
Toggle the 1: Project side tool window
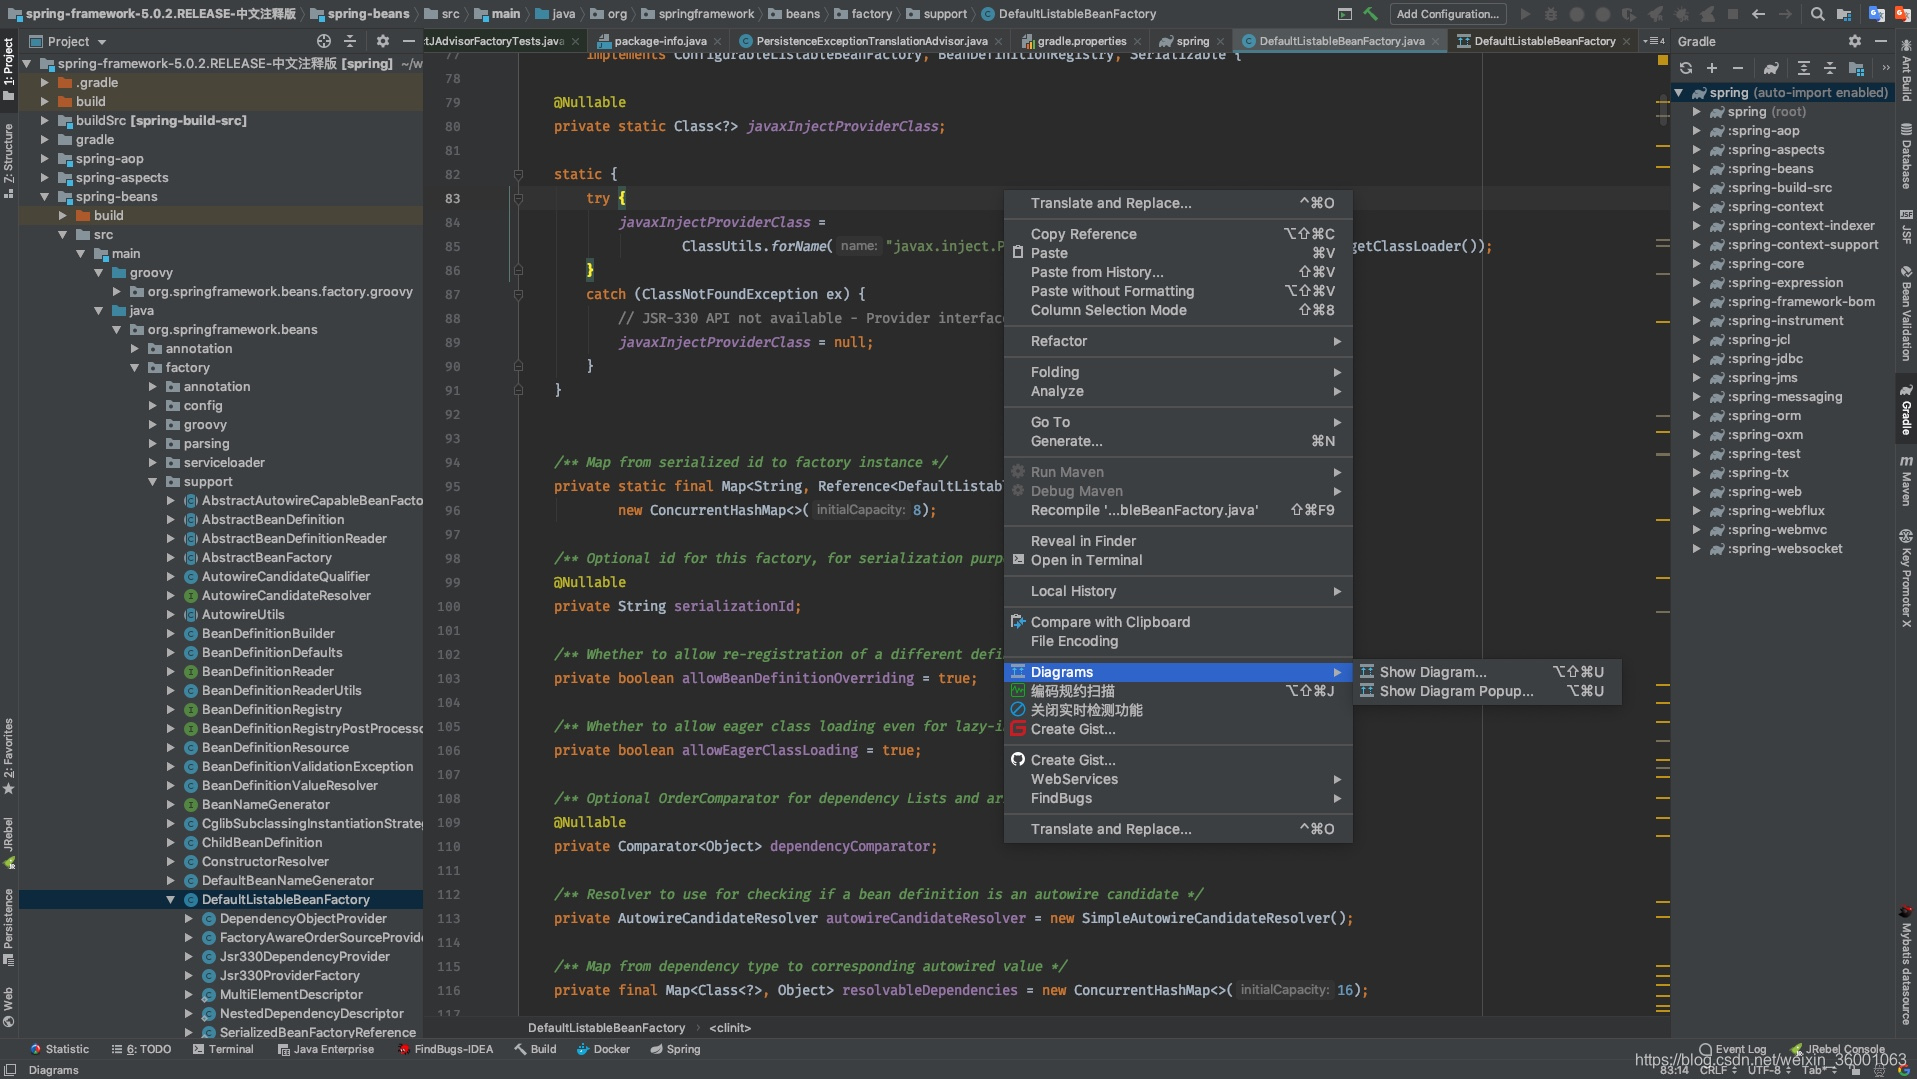pos(8,68)
